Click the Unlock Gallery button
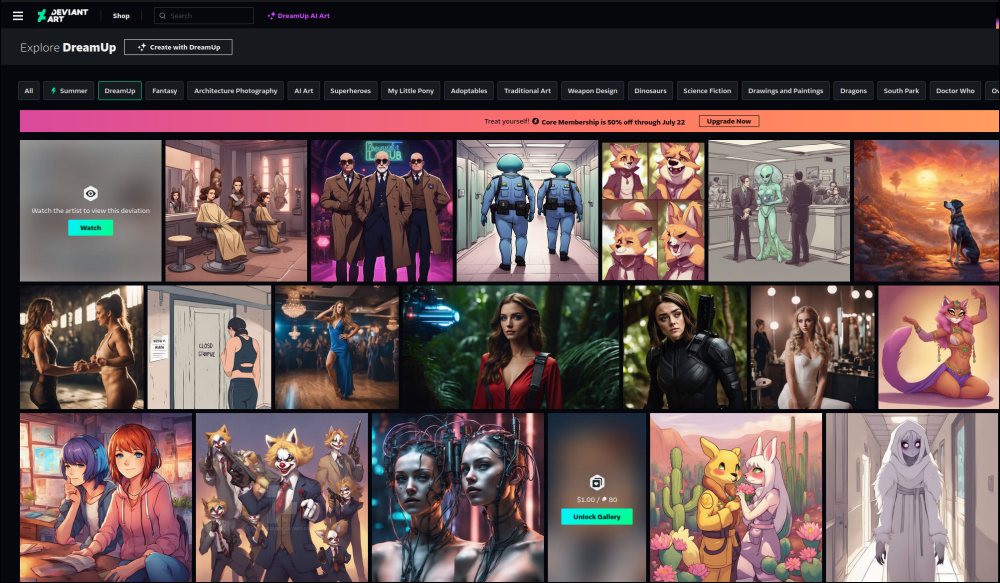The image size is (1000, 583). pos(597,517)
